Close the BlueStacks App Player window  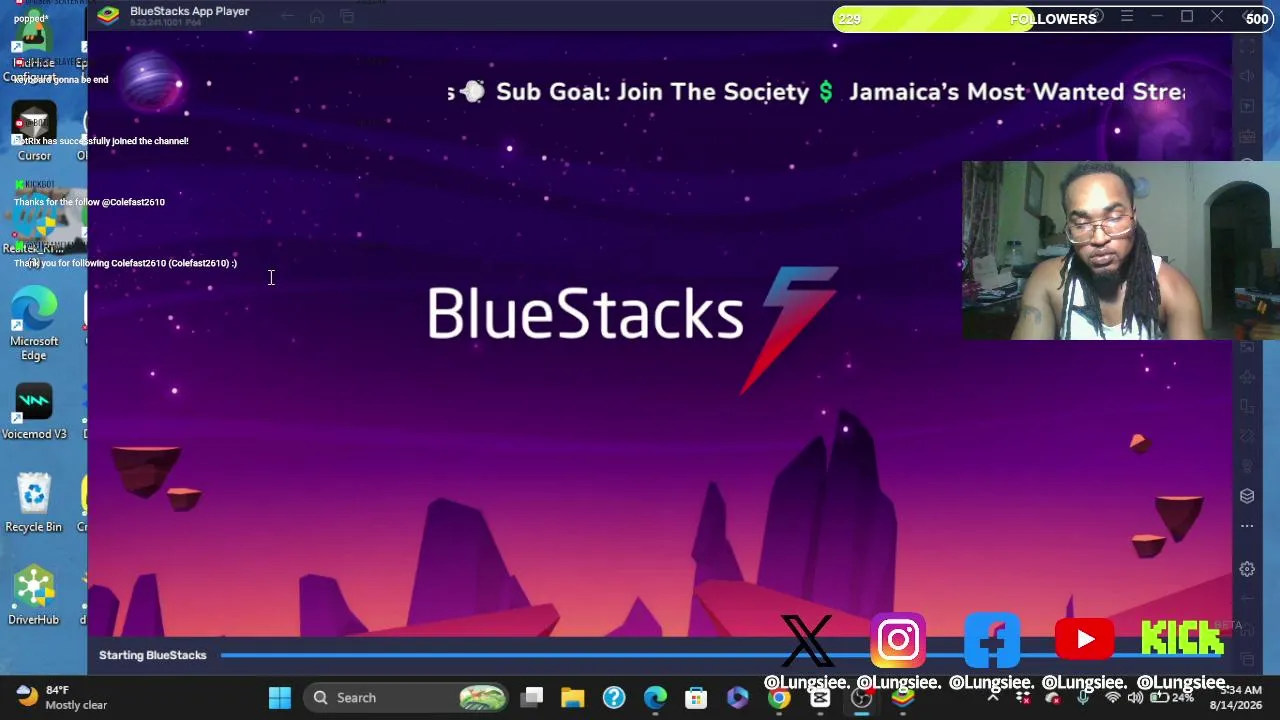click(1217, 16)
